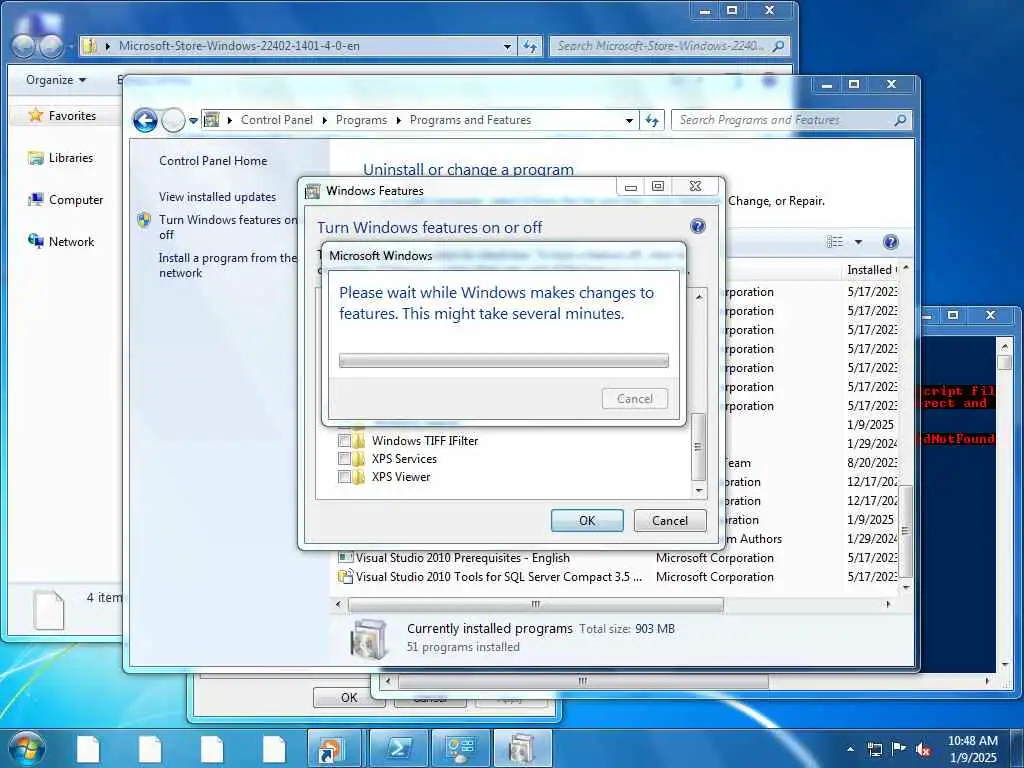
Task: Click the shield icon beside Turn Windows features
Action: coord(144,220)
